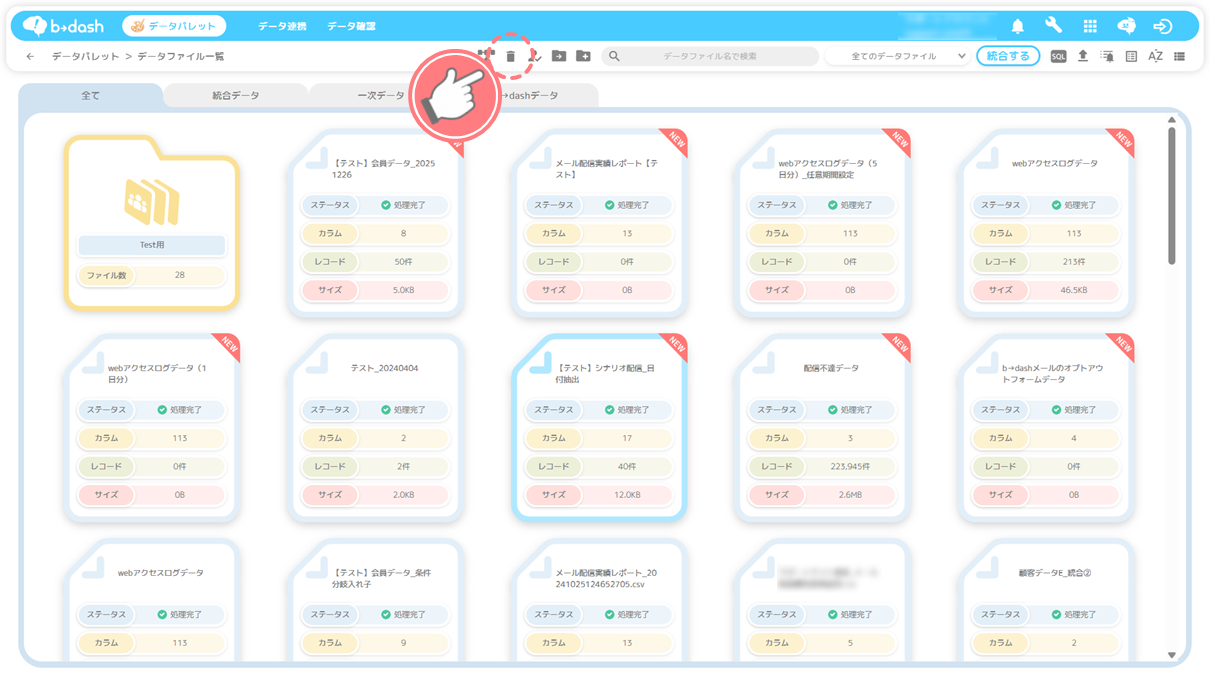The image size is (1210, 680).
Task: Click the move-to-folder icon
Action: 559,57
